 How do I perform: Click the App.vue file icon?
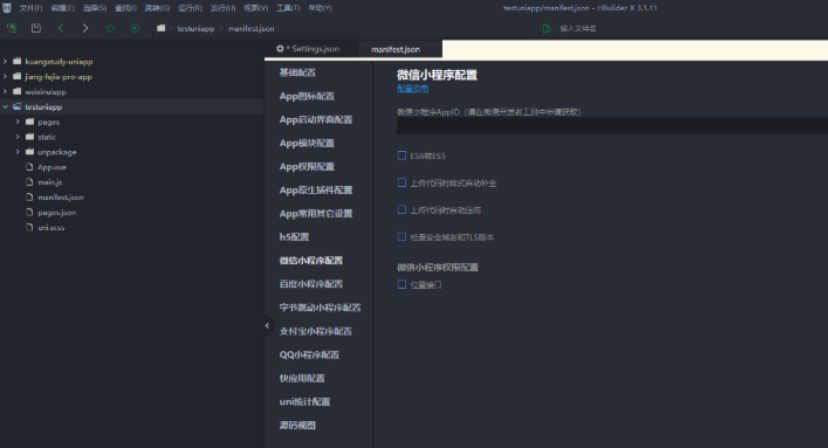pos(30,167)
